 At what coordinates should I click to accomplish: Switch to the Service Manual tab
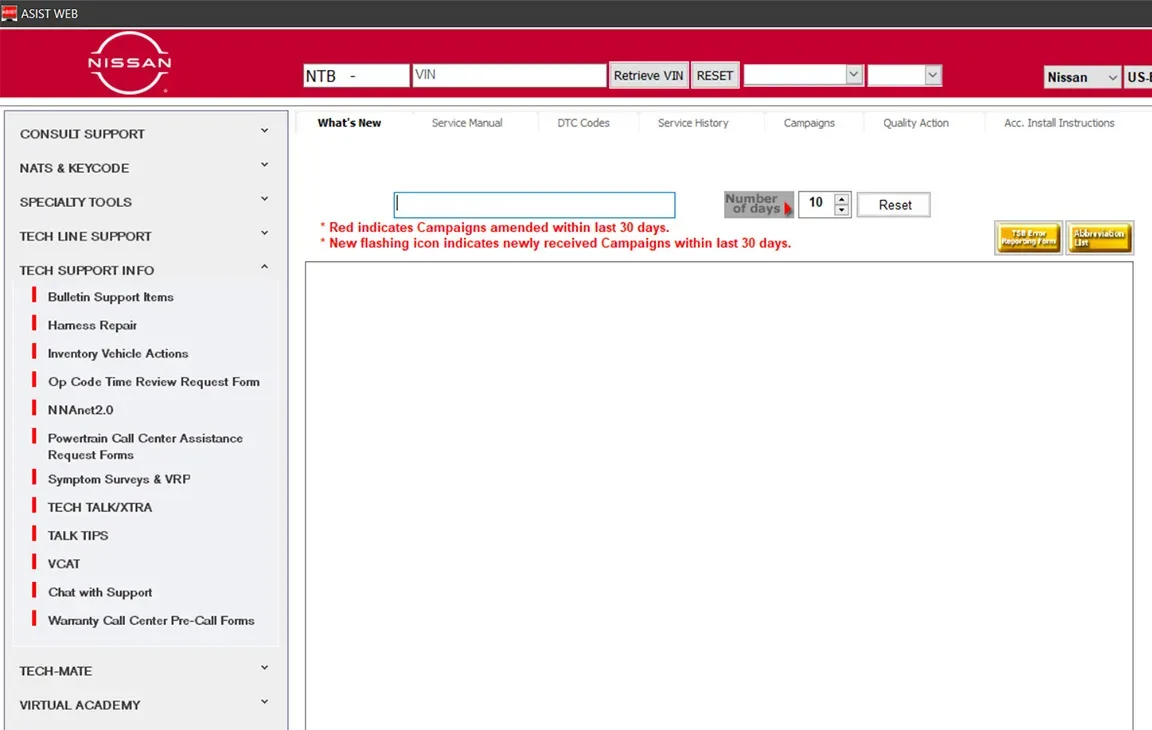point(467,123)
